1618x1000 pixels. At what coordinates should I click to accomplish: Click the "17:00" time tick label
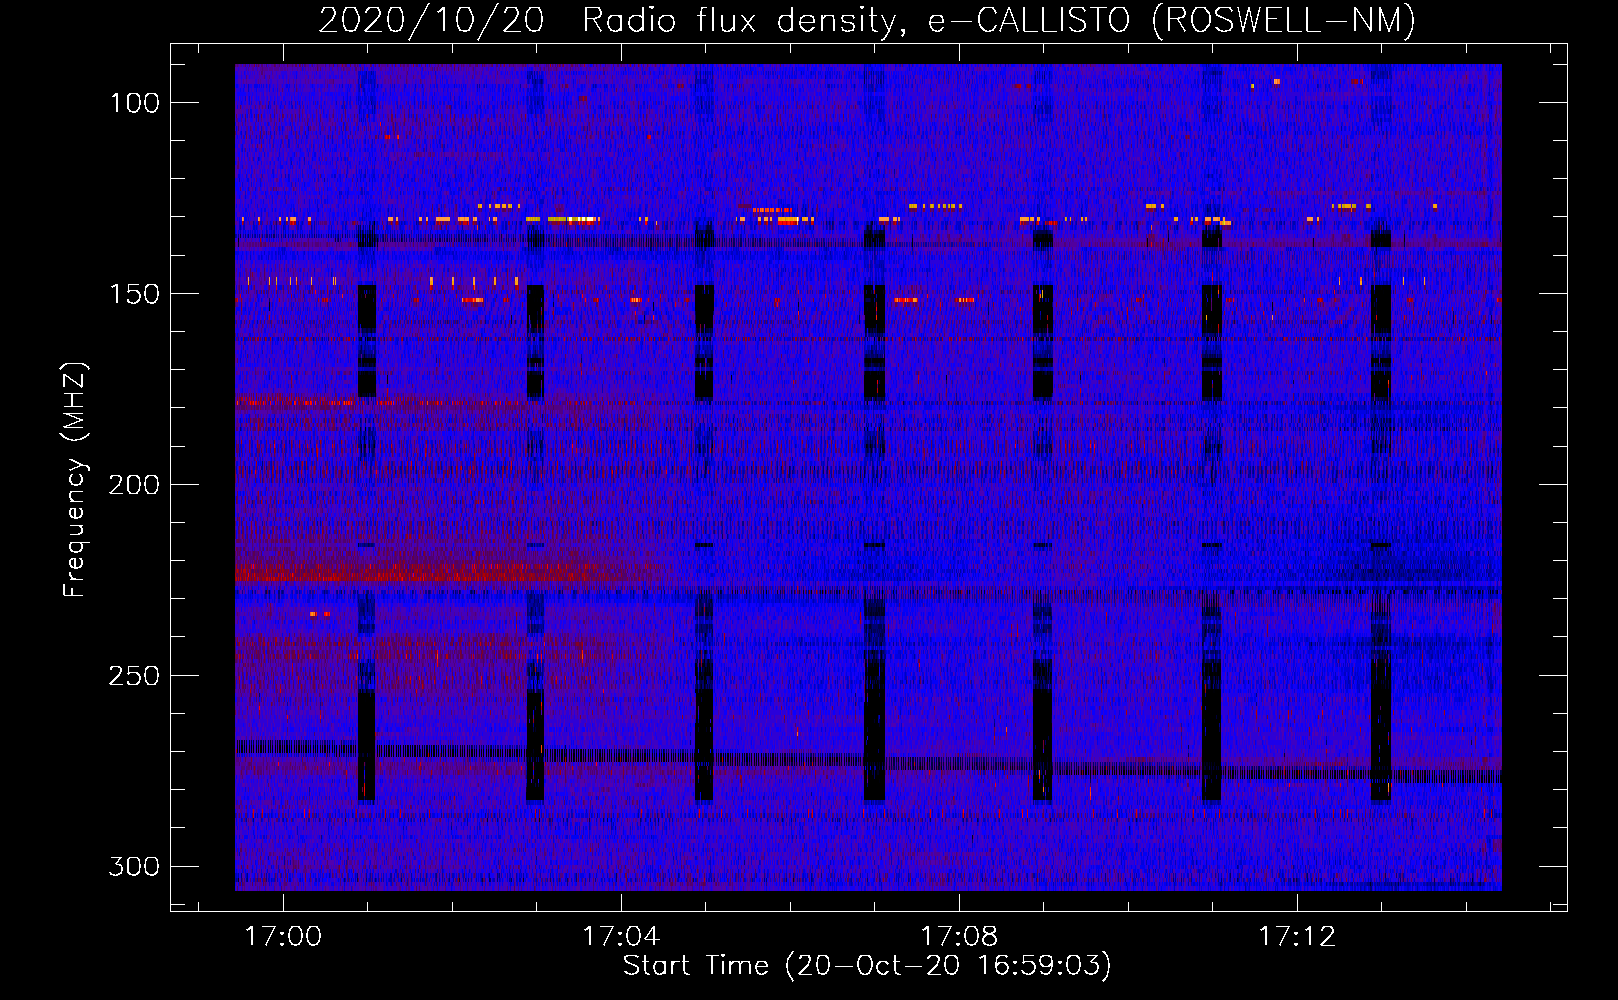tap(284, 937)
